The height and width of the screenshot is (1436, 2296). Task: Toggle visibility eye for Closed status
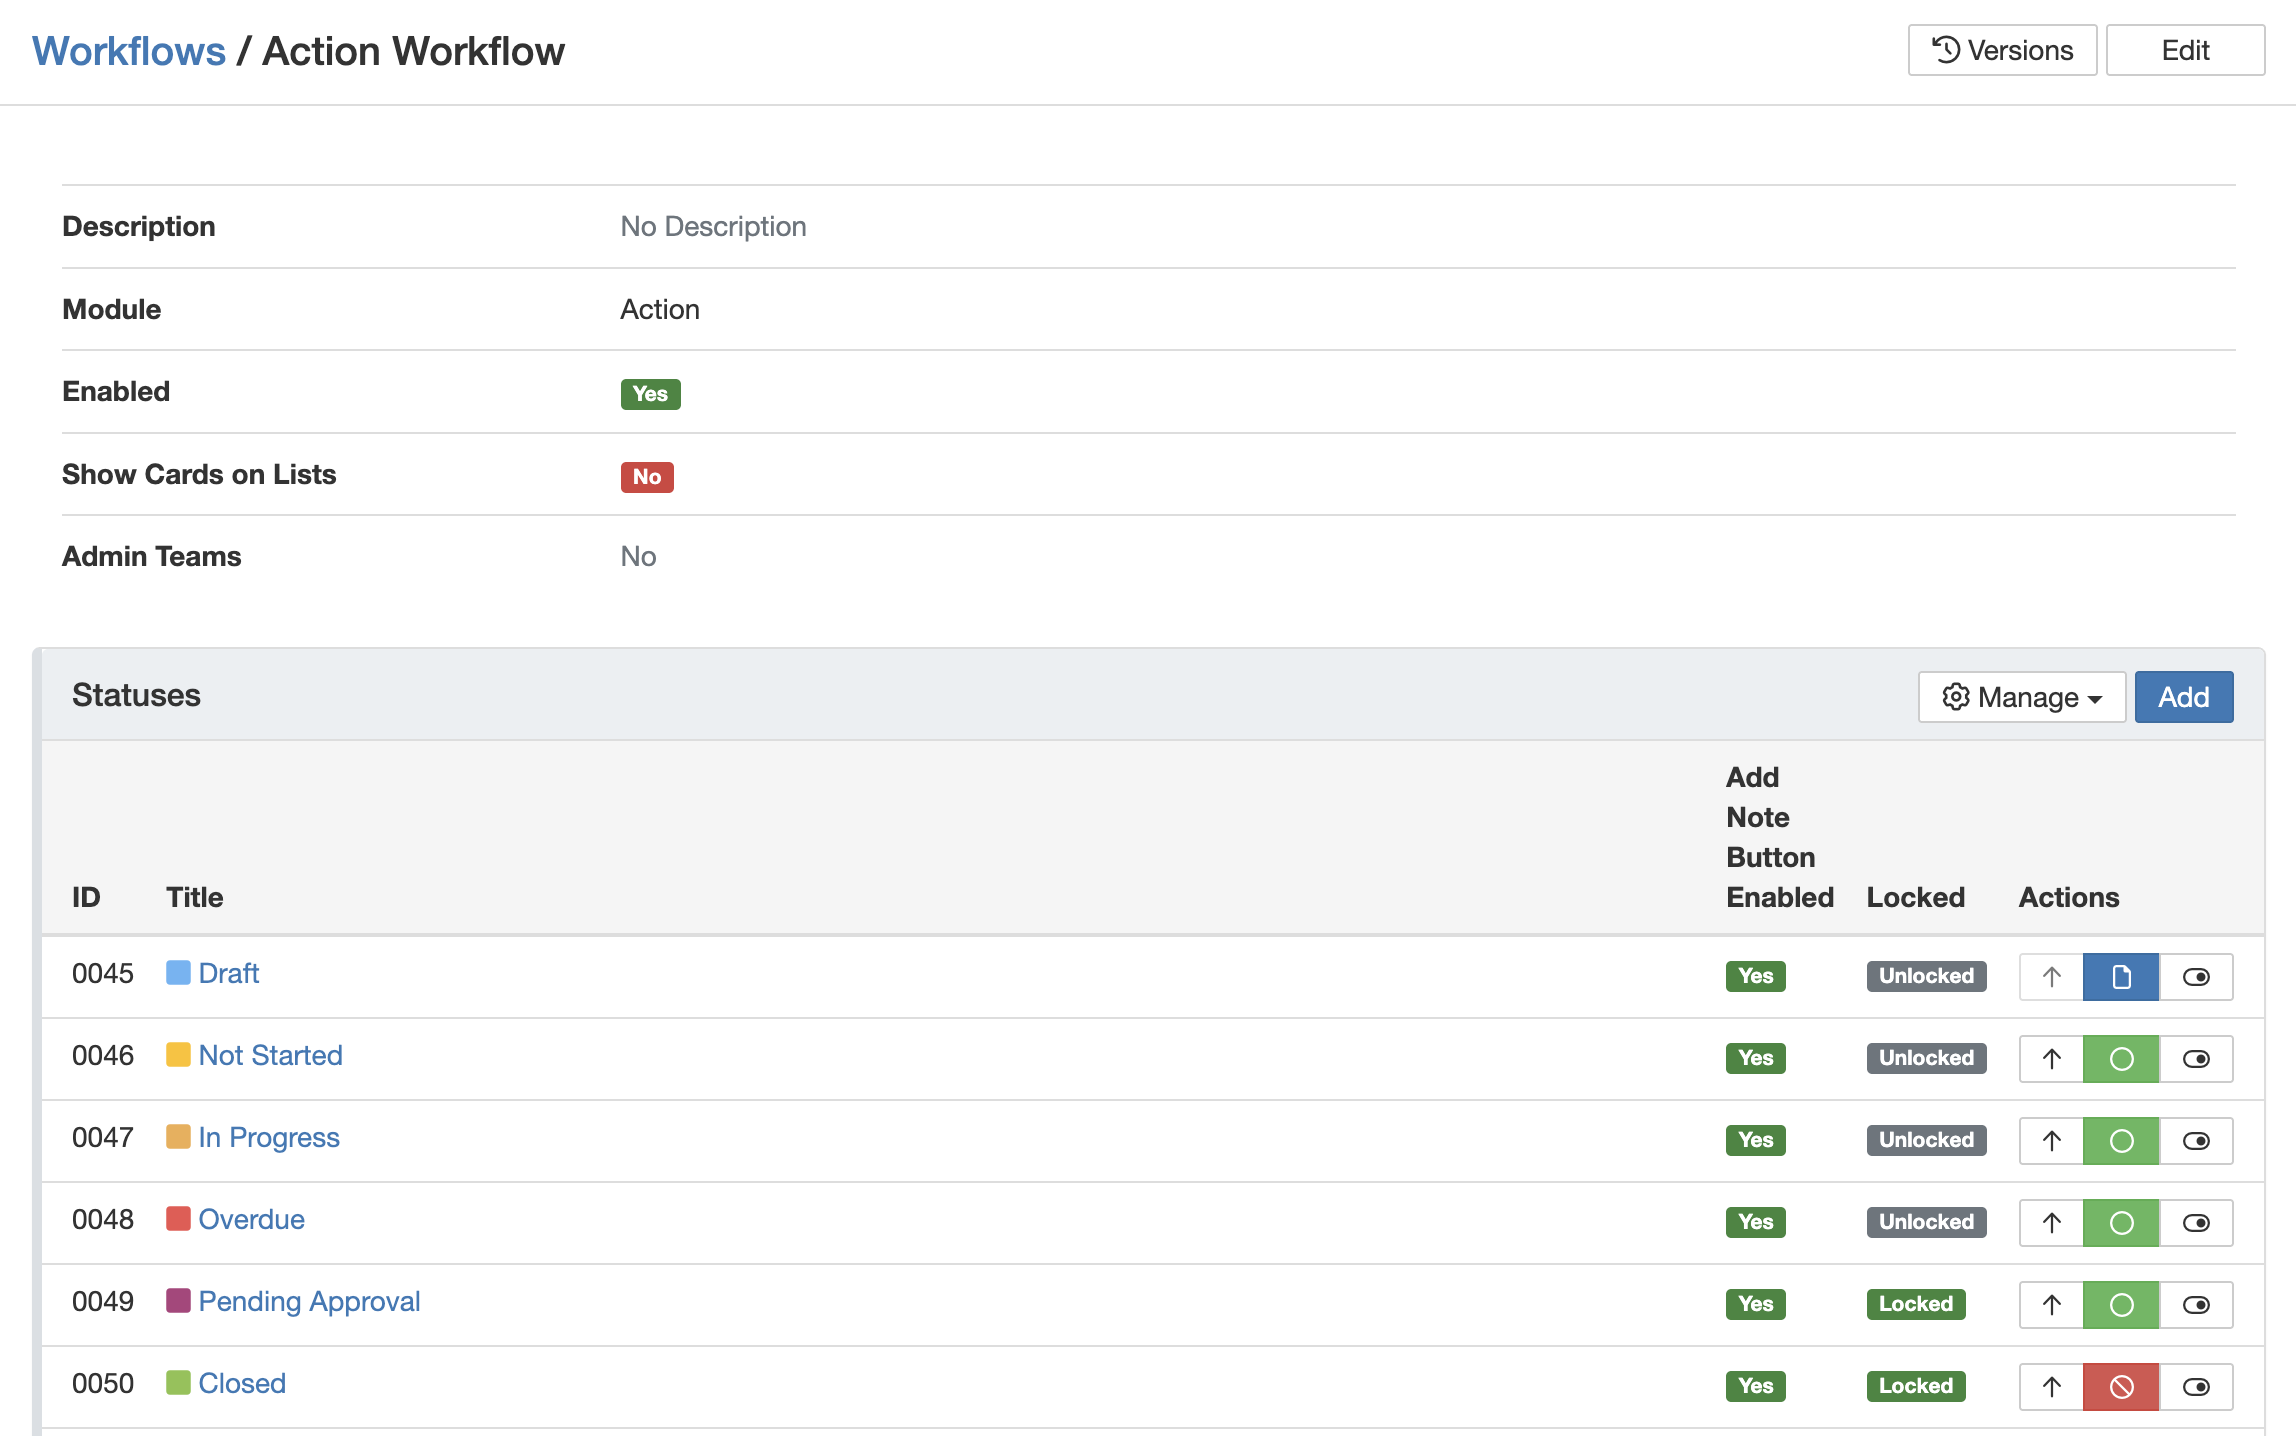click(2196, 1387)
